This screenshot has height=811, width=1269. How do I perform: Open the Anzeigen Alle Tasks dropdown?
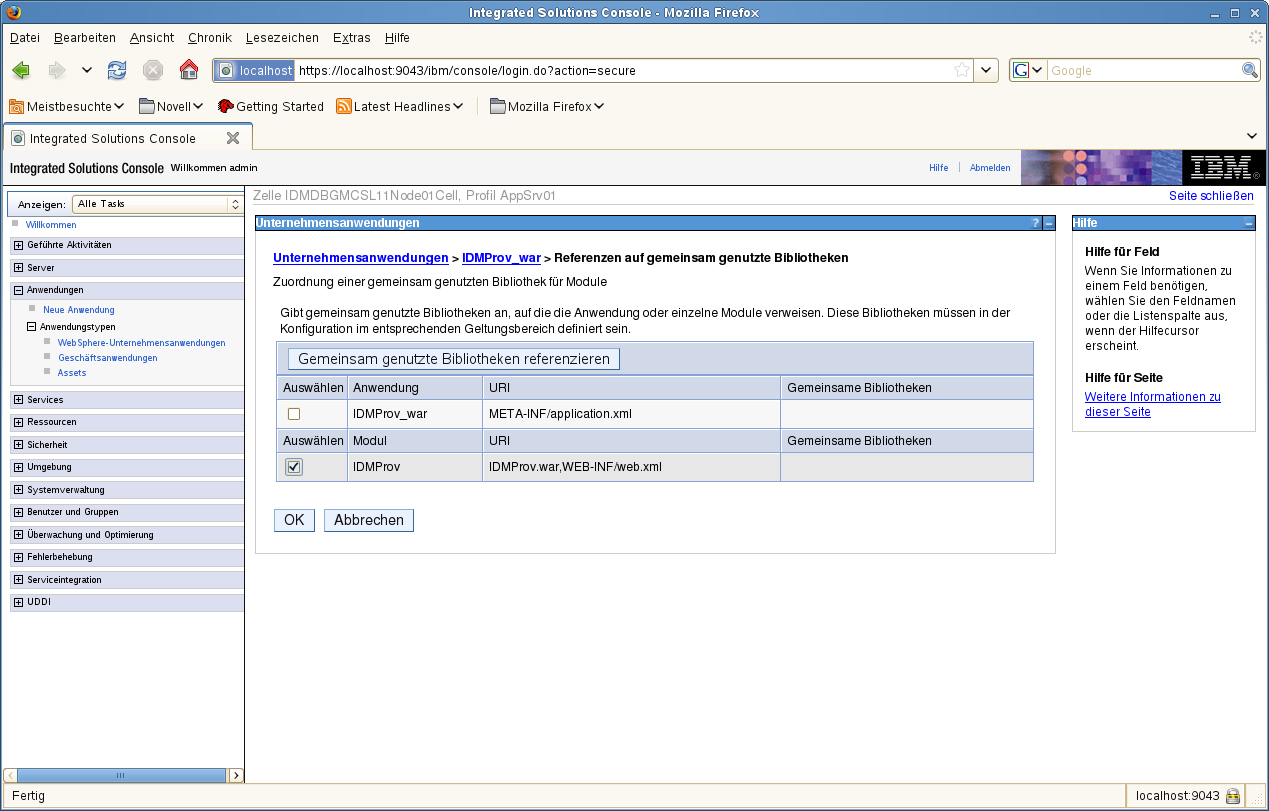point(158,204)
